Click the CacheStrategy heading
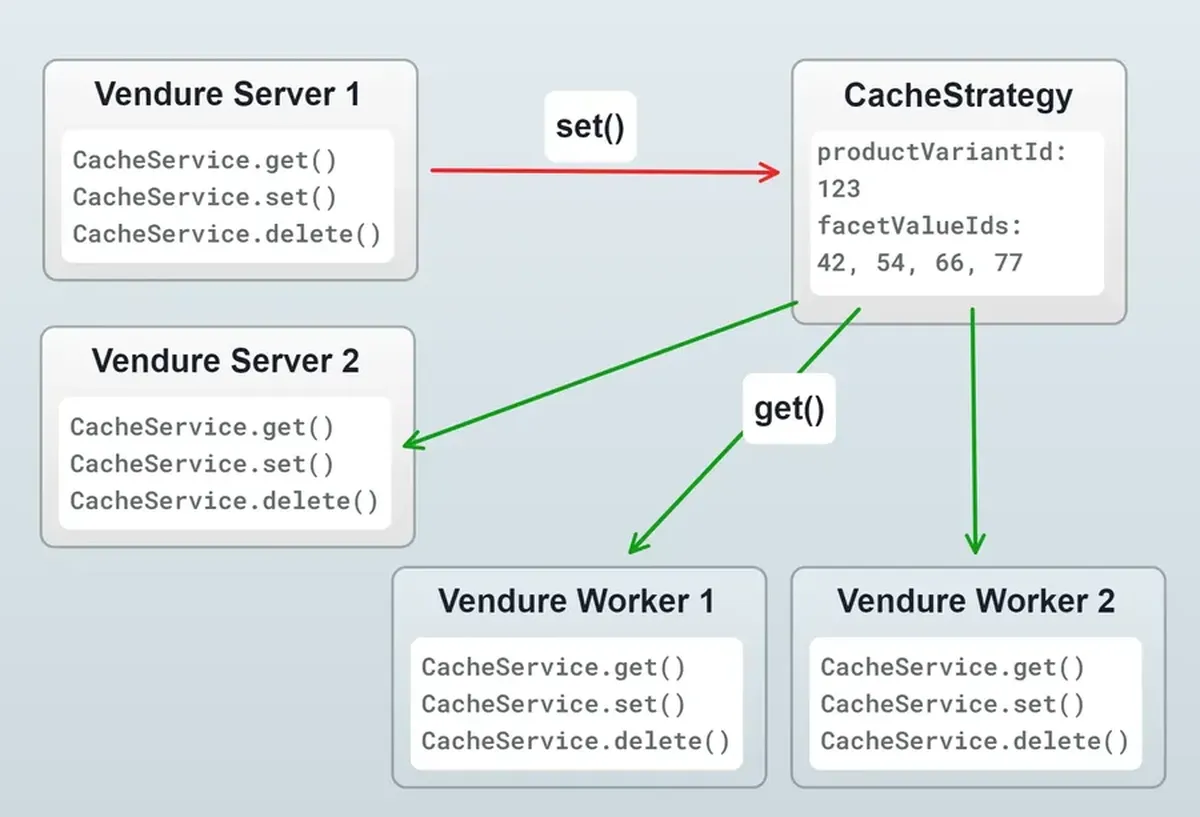The height and width of the screenshot is (817, 1200). pos(958,96)
